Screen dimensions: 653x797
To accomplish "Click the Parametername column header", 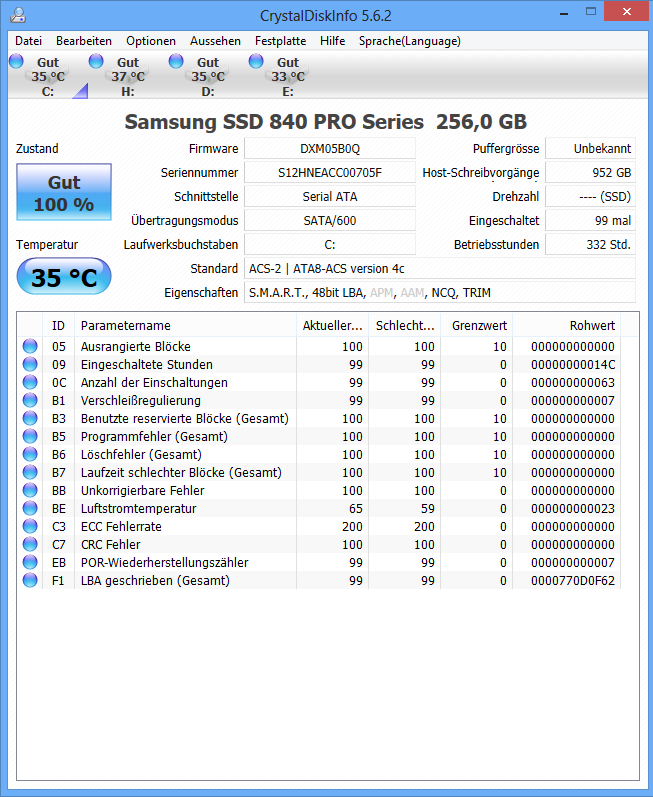I will click(x=185, y=325).
